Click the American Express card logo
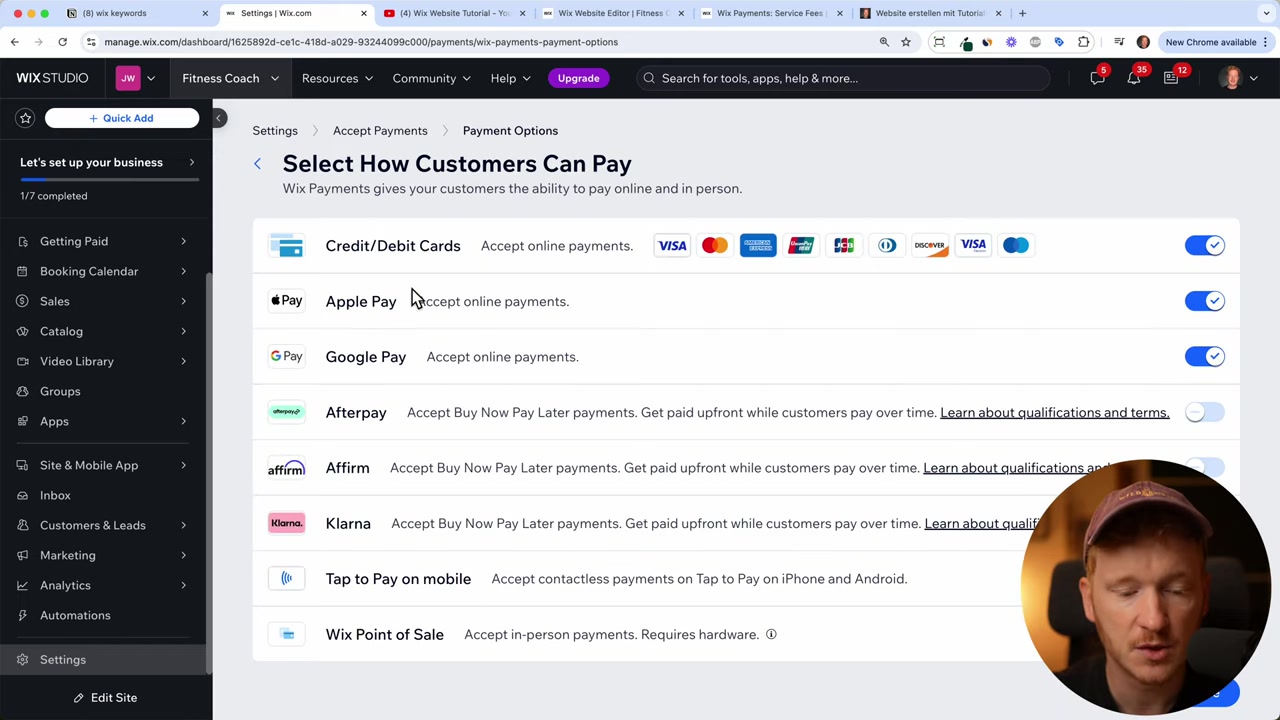 point(758,245)
